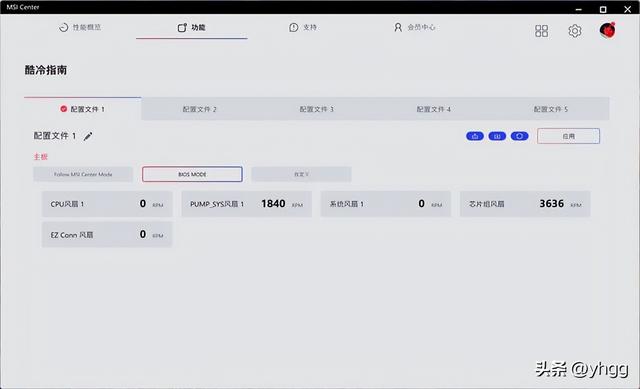The image size is (640, 389).
Task: Switch to 配置文件 5 tab
Action: (551, 109)
